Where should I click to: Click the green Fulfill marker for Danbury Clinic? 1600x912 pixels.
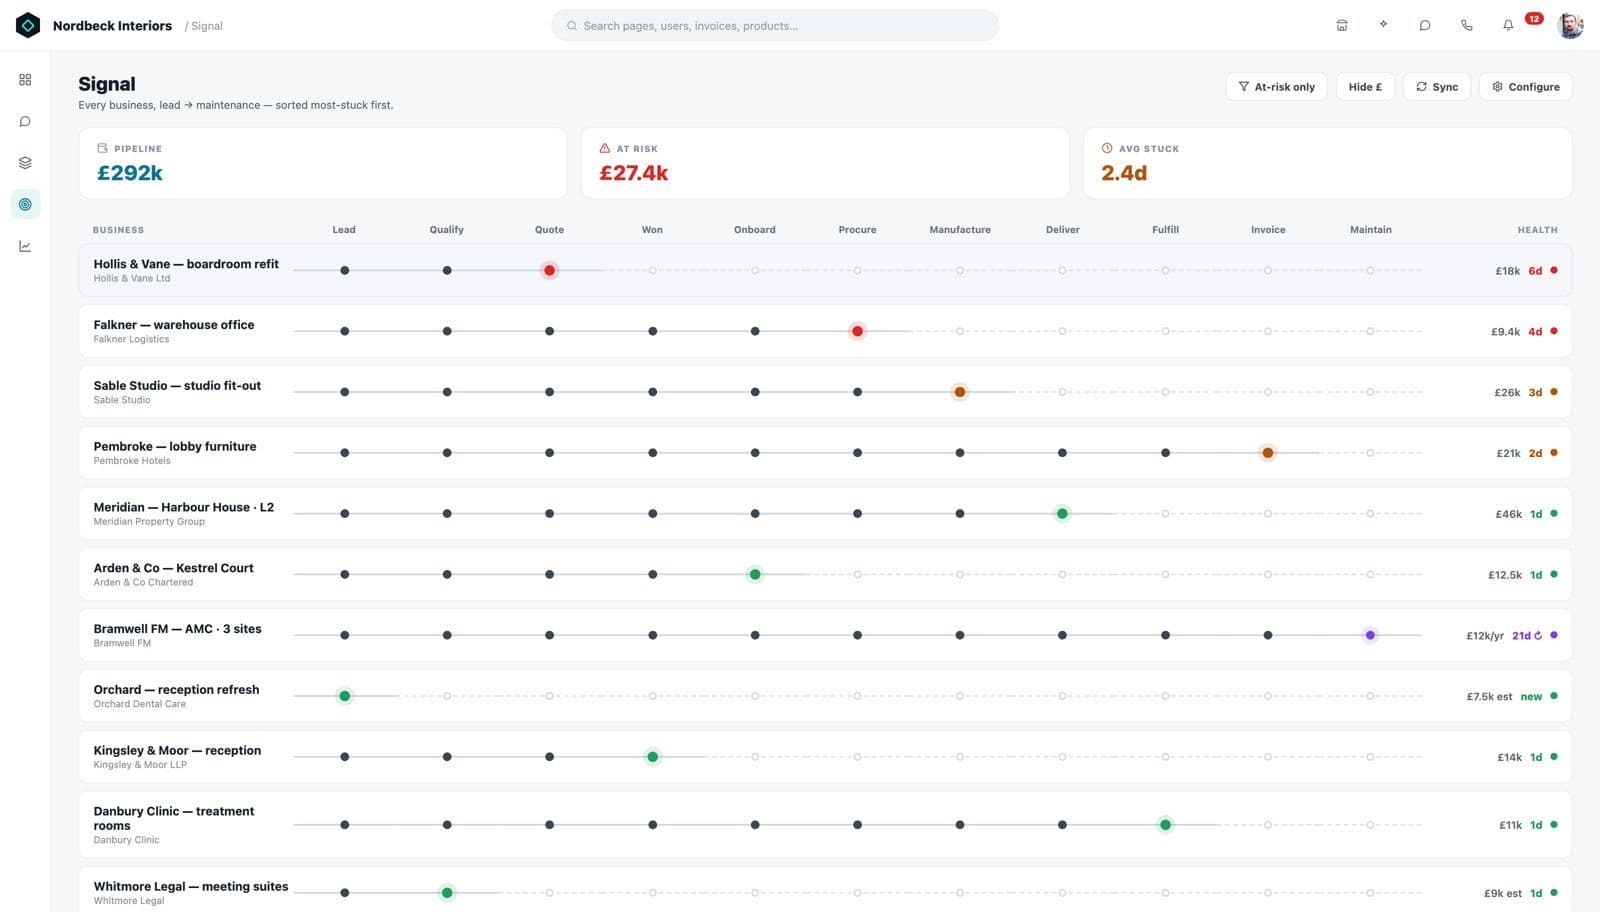tap(1165, 825)
